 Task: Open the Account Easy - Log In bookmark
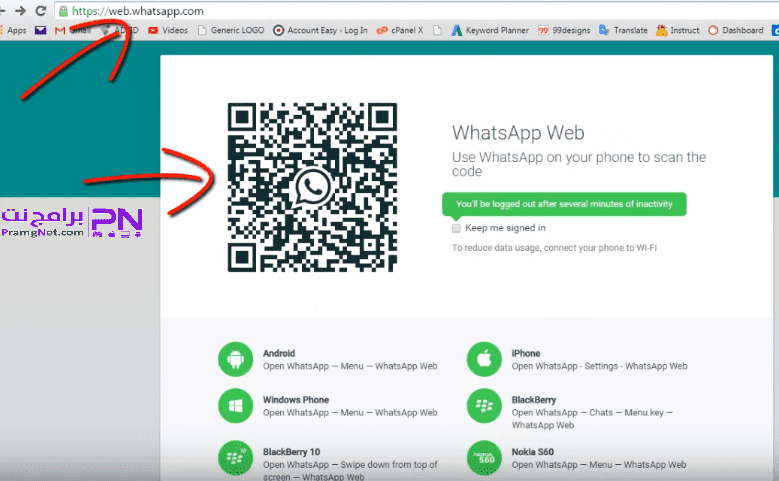[x=320, y=30]
